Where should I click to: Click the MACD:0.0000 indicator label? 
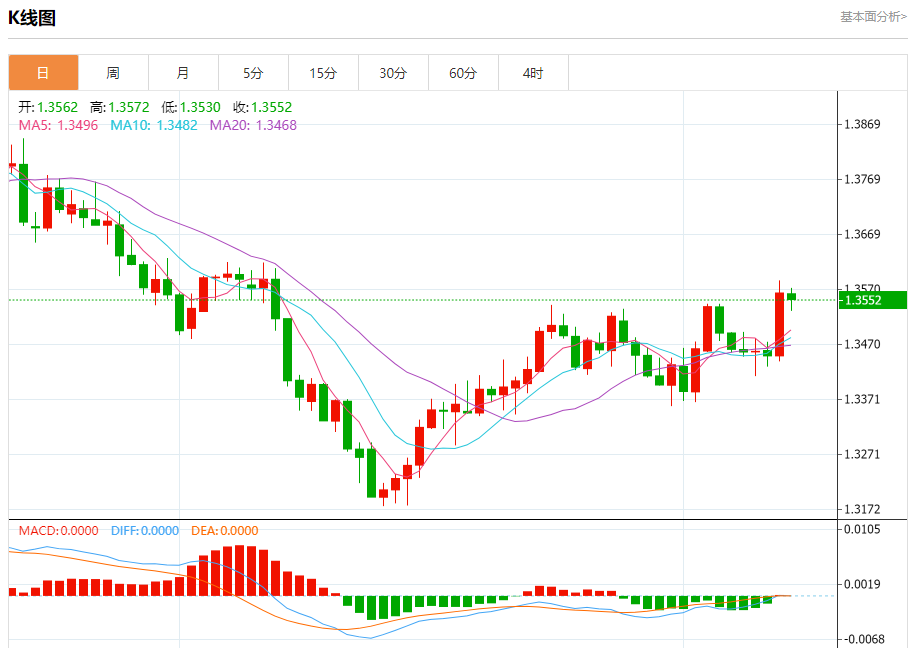pos(58,530)
